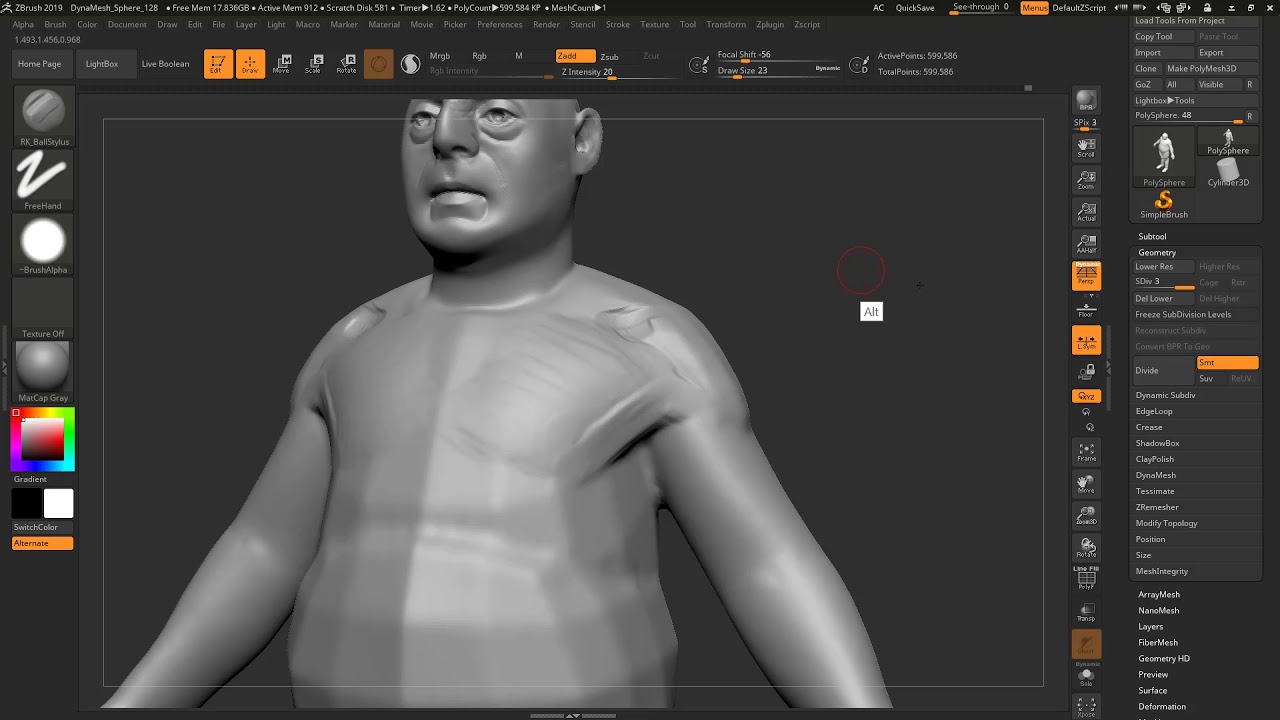1280x720 pixels.
Task: Click the SDiv subdivision level slider
Action: (1164, 282)
